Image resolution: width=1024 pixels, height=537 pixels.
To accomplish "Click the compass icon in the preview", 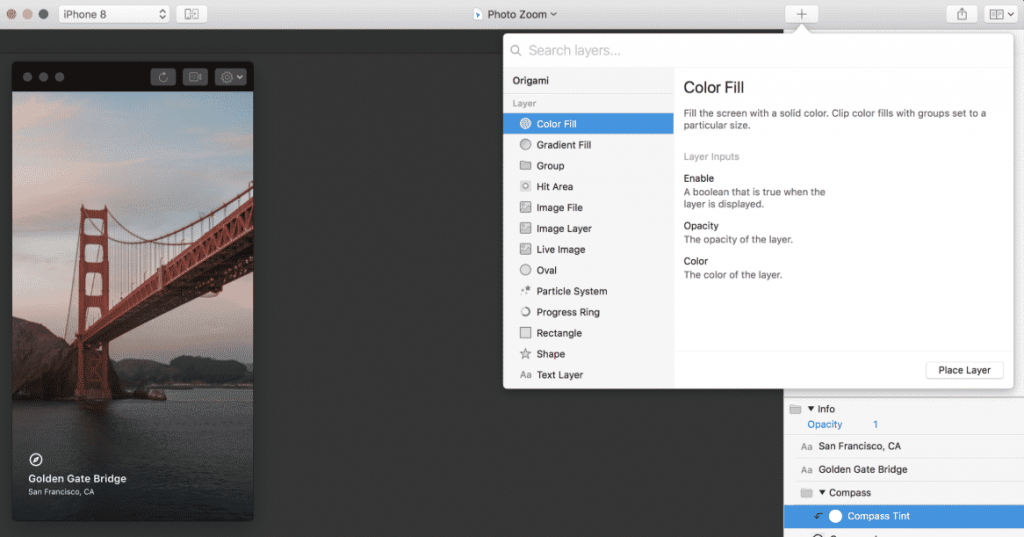I will 36,459.
